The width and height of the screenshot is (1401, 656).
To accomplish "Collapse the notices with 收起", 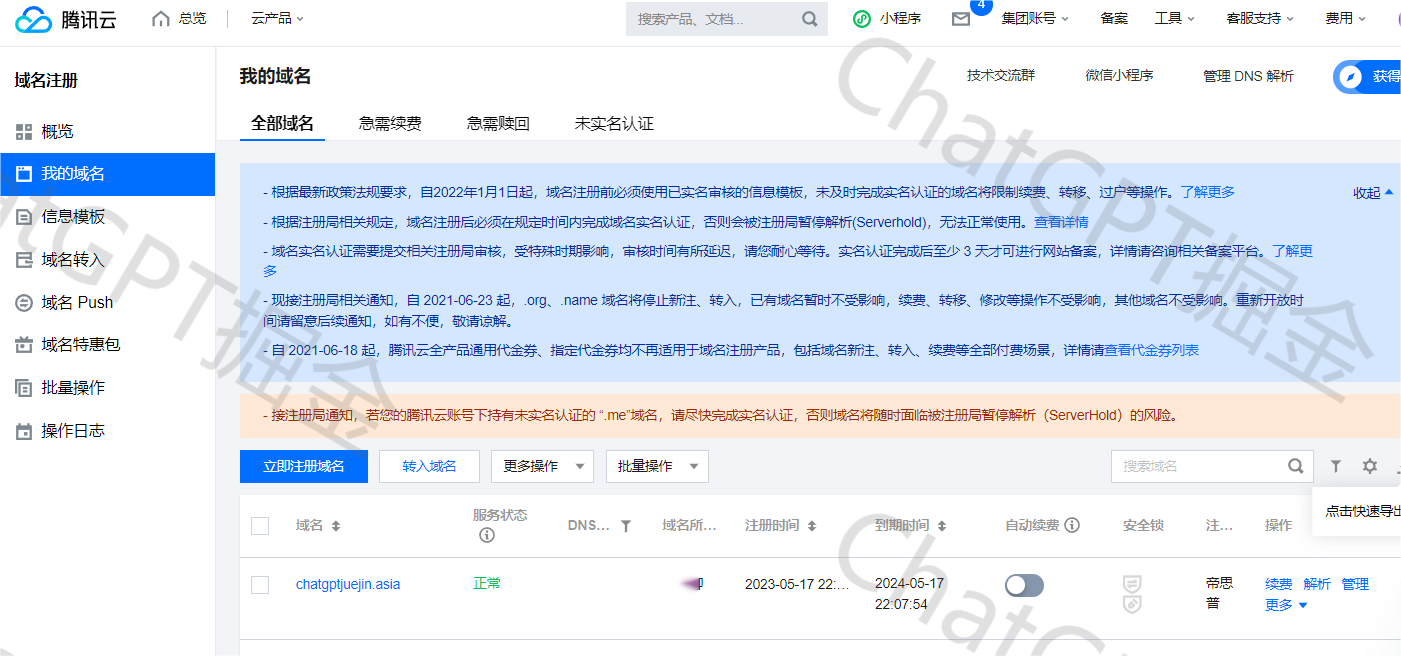I will pos(1373,193).
